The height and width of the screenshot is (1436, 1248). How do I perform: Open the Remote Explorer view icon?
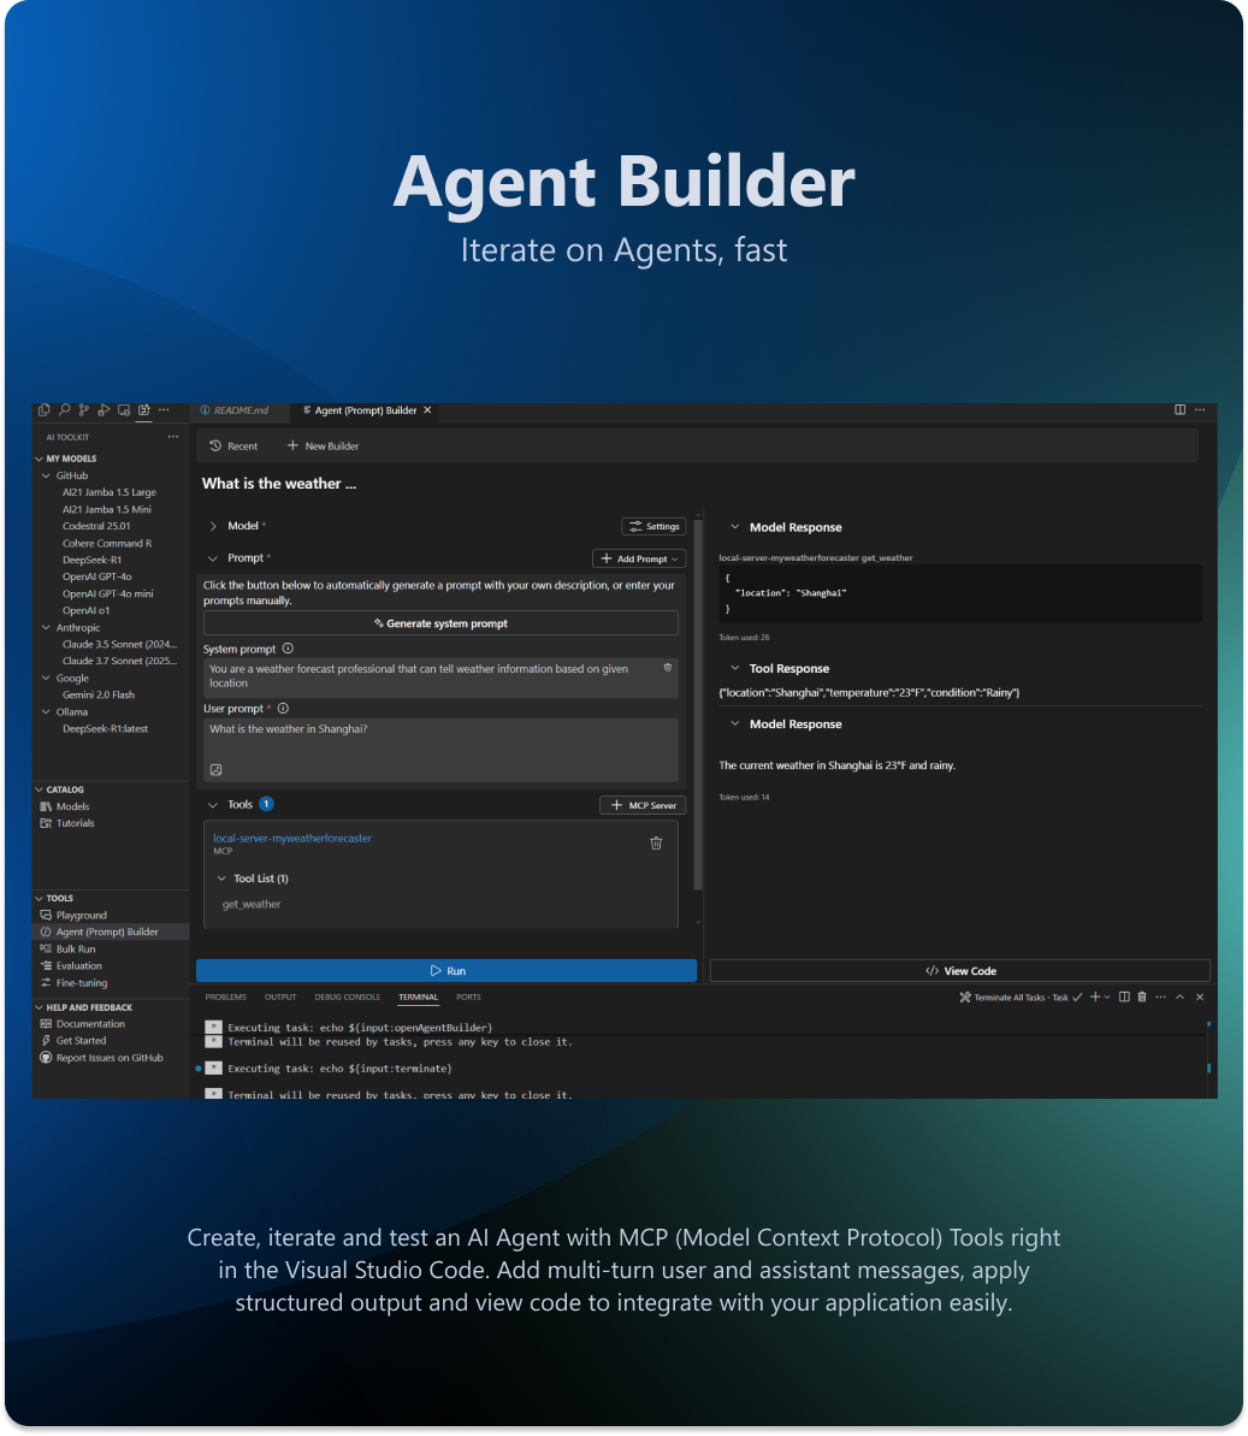(x=124, y=410)
